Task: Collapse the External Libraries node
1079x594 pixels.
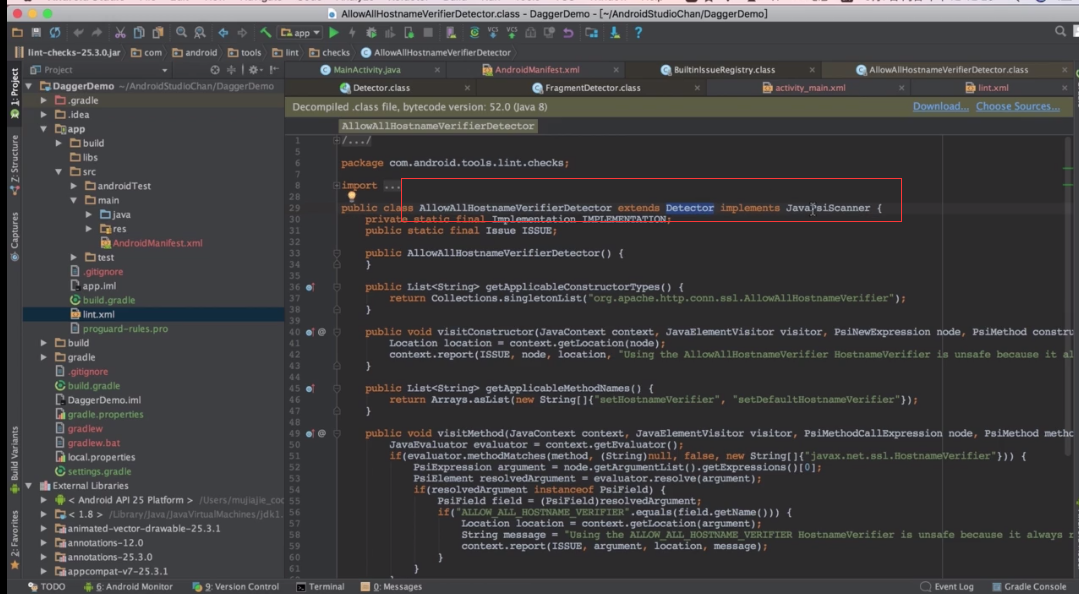Action: click(29, 485)
